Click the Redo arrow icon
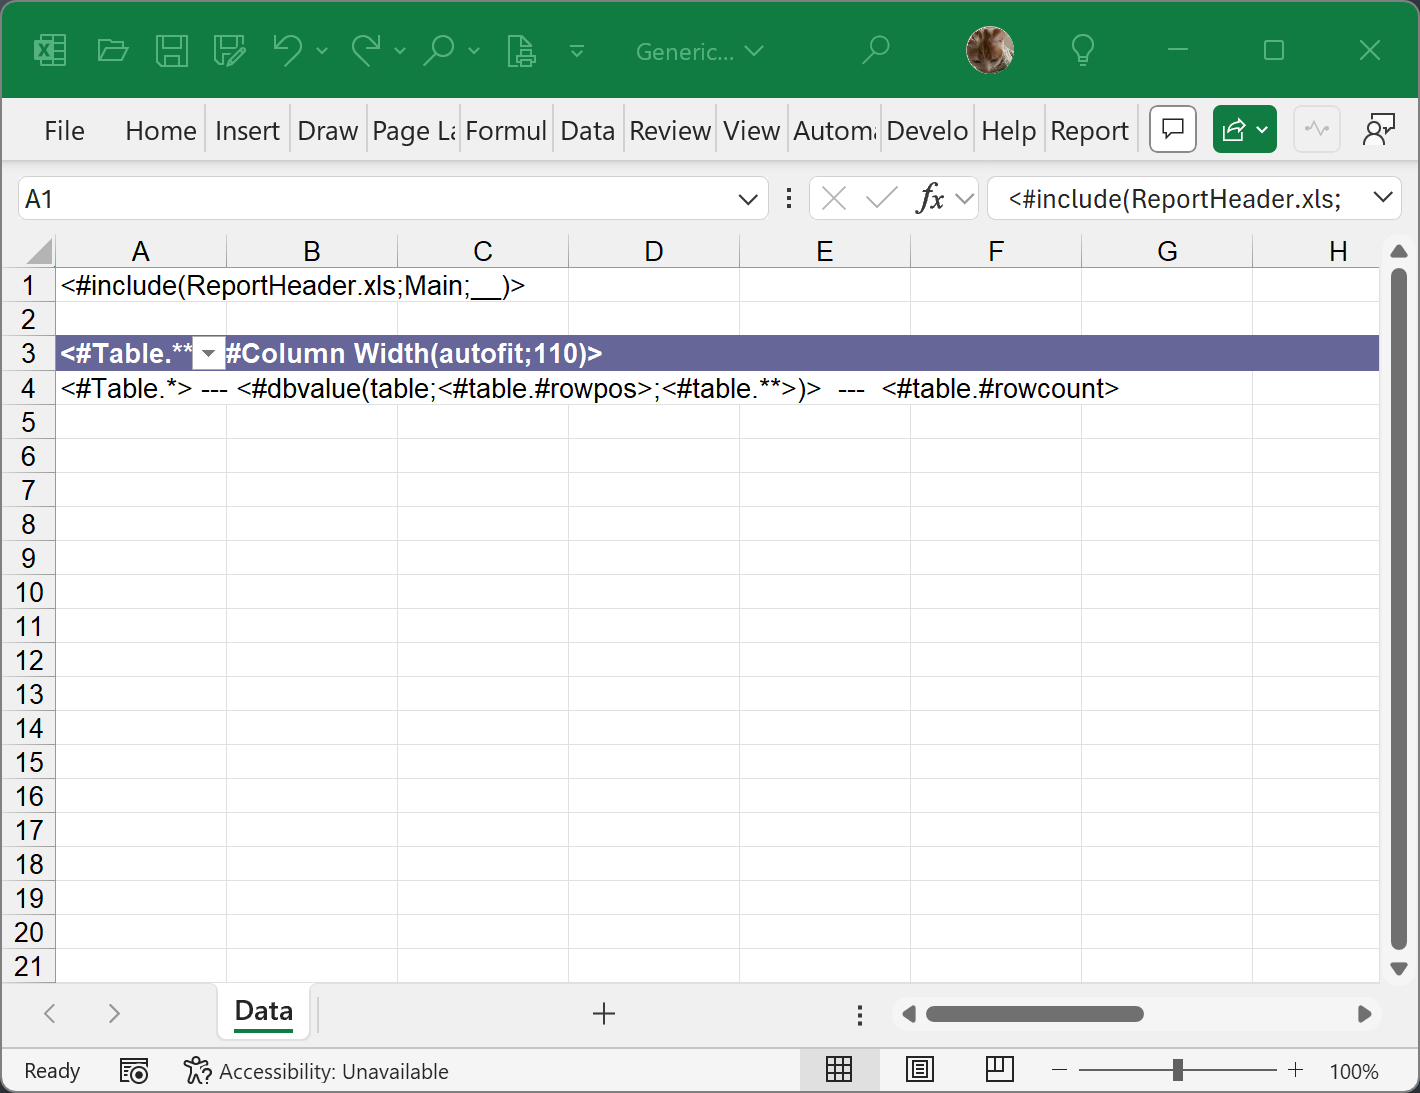The image size is (1420, 1093). (366, 50)
